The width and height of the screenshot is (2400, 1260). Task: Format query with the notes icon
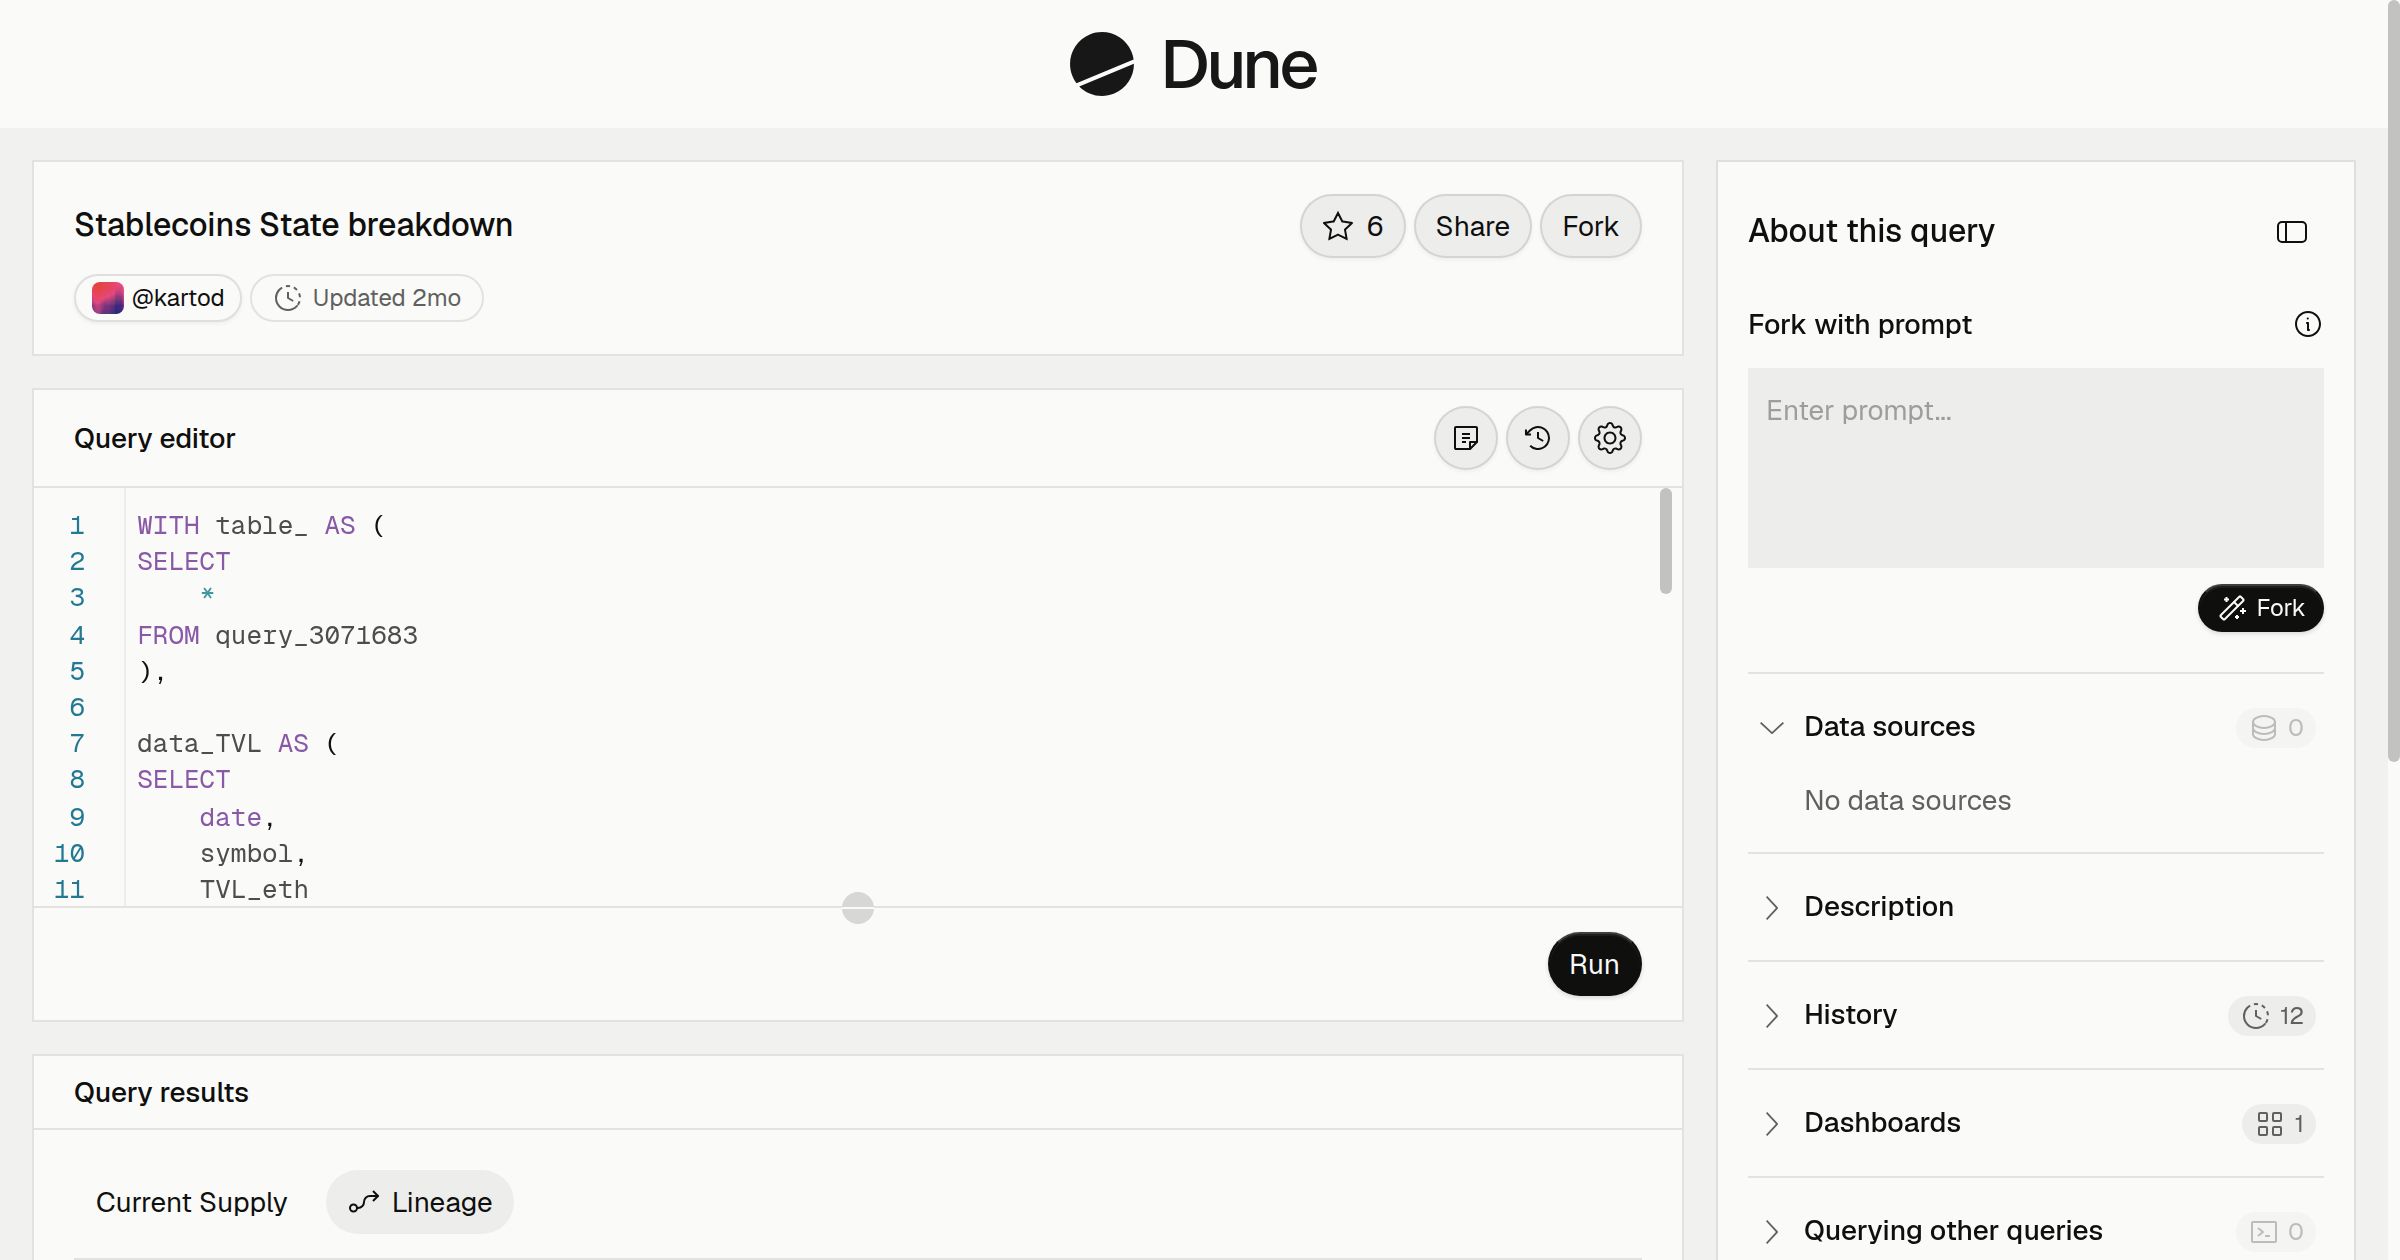click(1466, 438)
